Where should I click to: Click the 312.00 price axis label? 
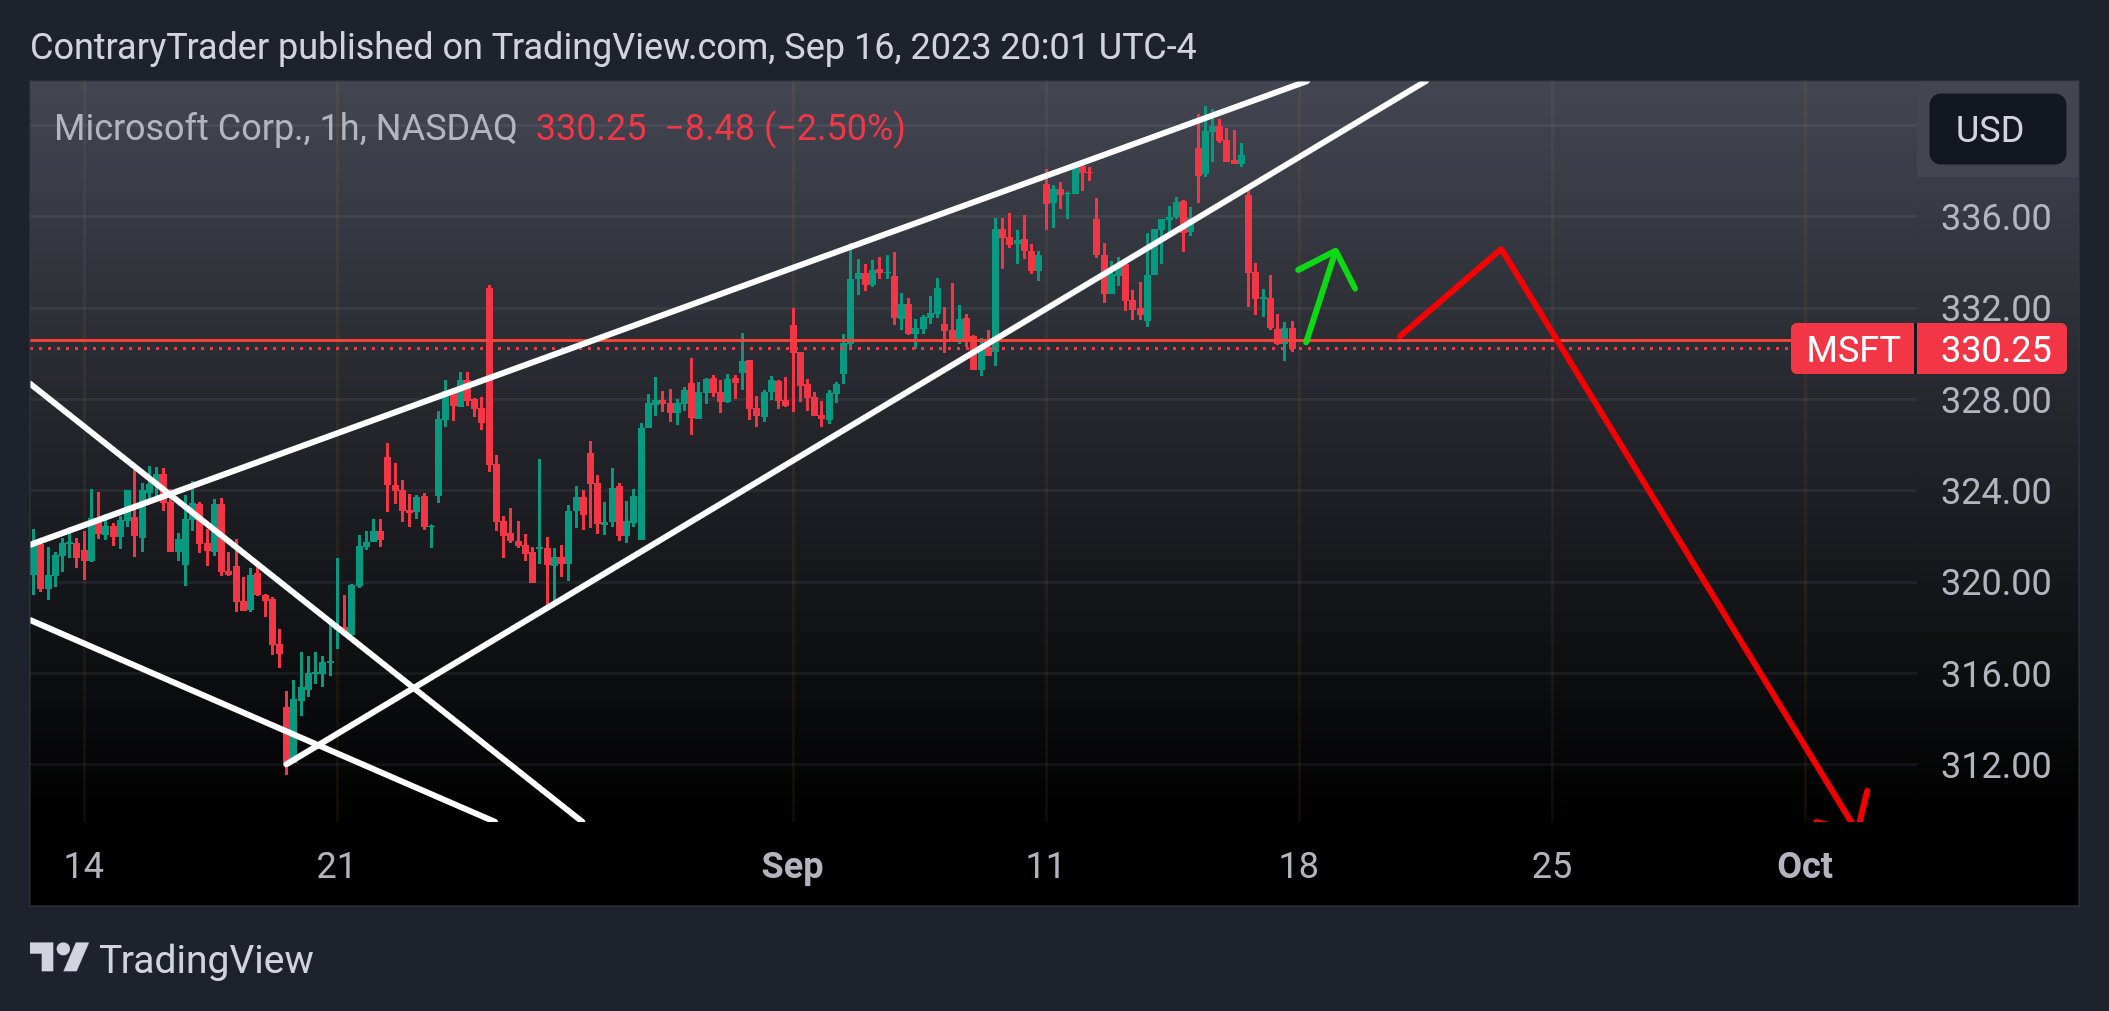pos(1995,766)
